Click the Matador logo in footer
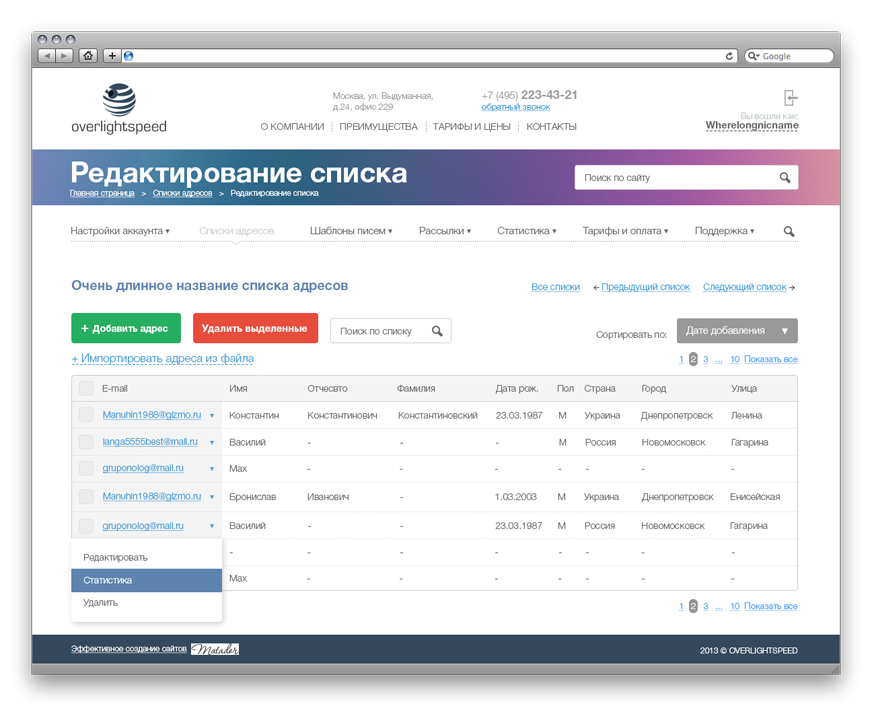The width and height of the screenshot is (872, 706). 215,649
